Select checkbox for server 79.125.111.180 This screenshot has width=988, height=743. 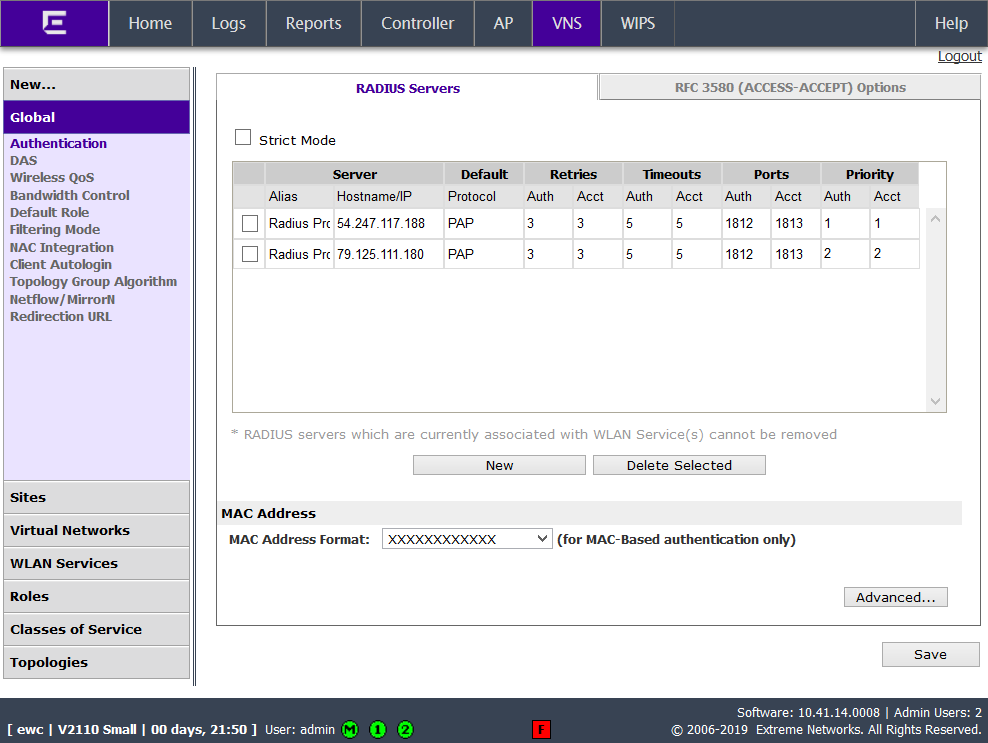(x=250, y=254)
